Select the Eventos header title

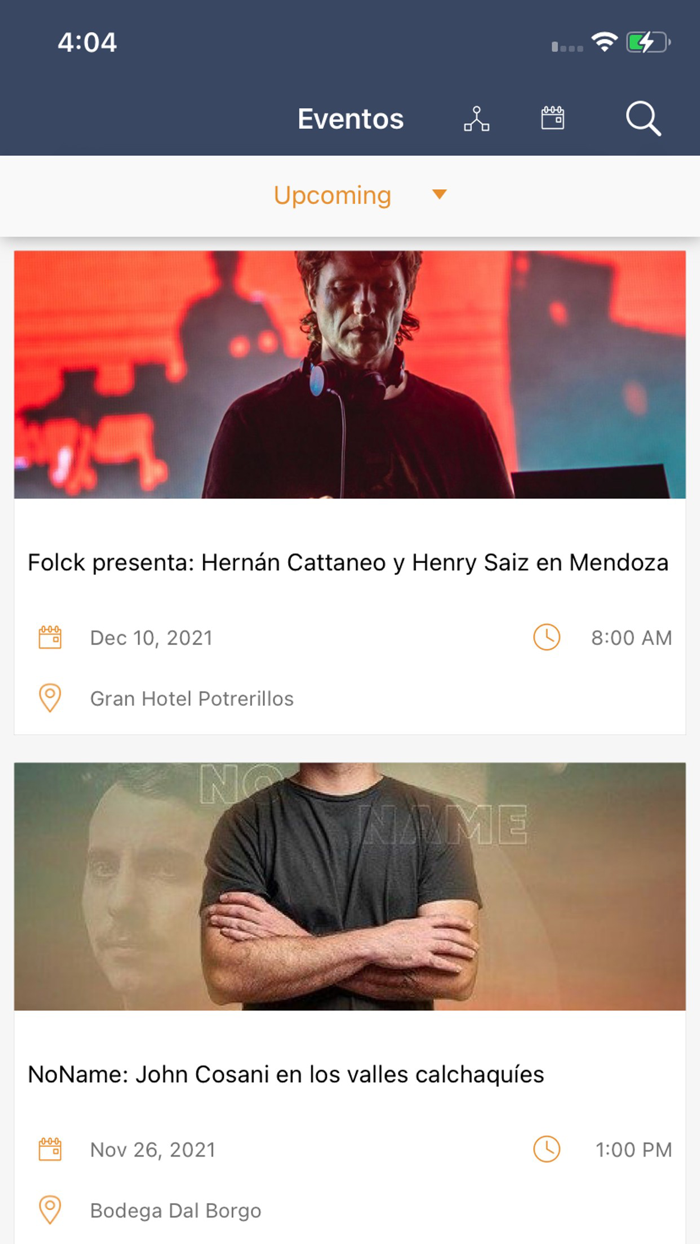[x=351, y=119]
